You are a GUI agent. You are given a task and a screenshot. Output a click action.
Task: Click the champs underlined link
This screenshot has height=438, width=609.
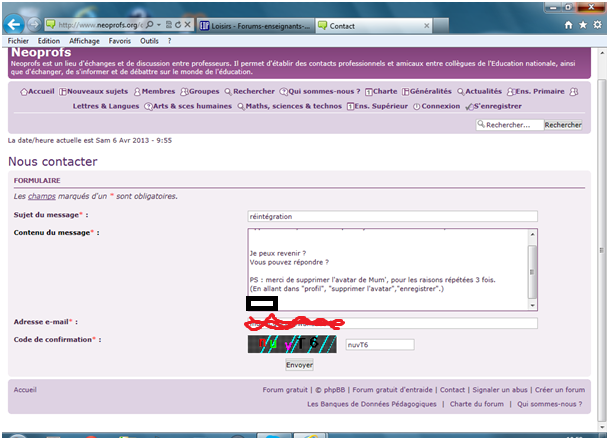(42, 196)
